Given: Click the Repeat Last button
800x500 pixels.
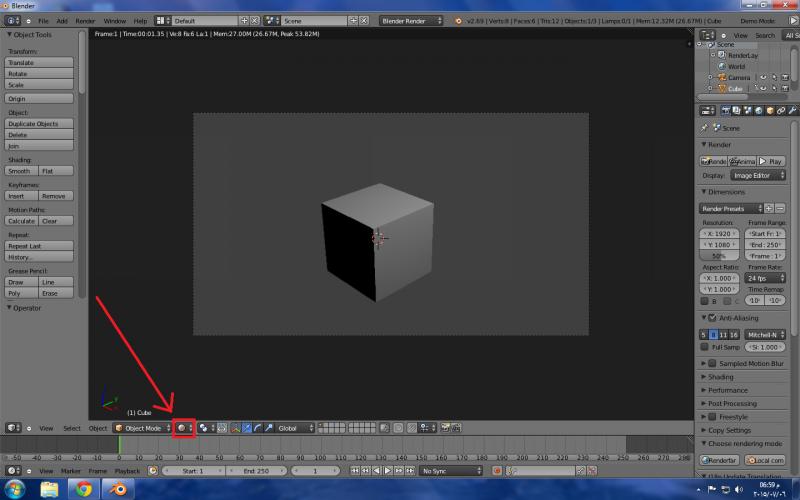Looking at the screenshot, I should [39, 246].
